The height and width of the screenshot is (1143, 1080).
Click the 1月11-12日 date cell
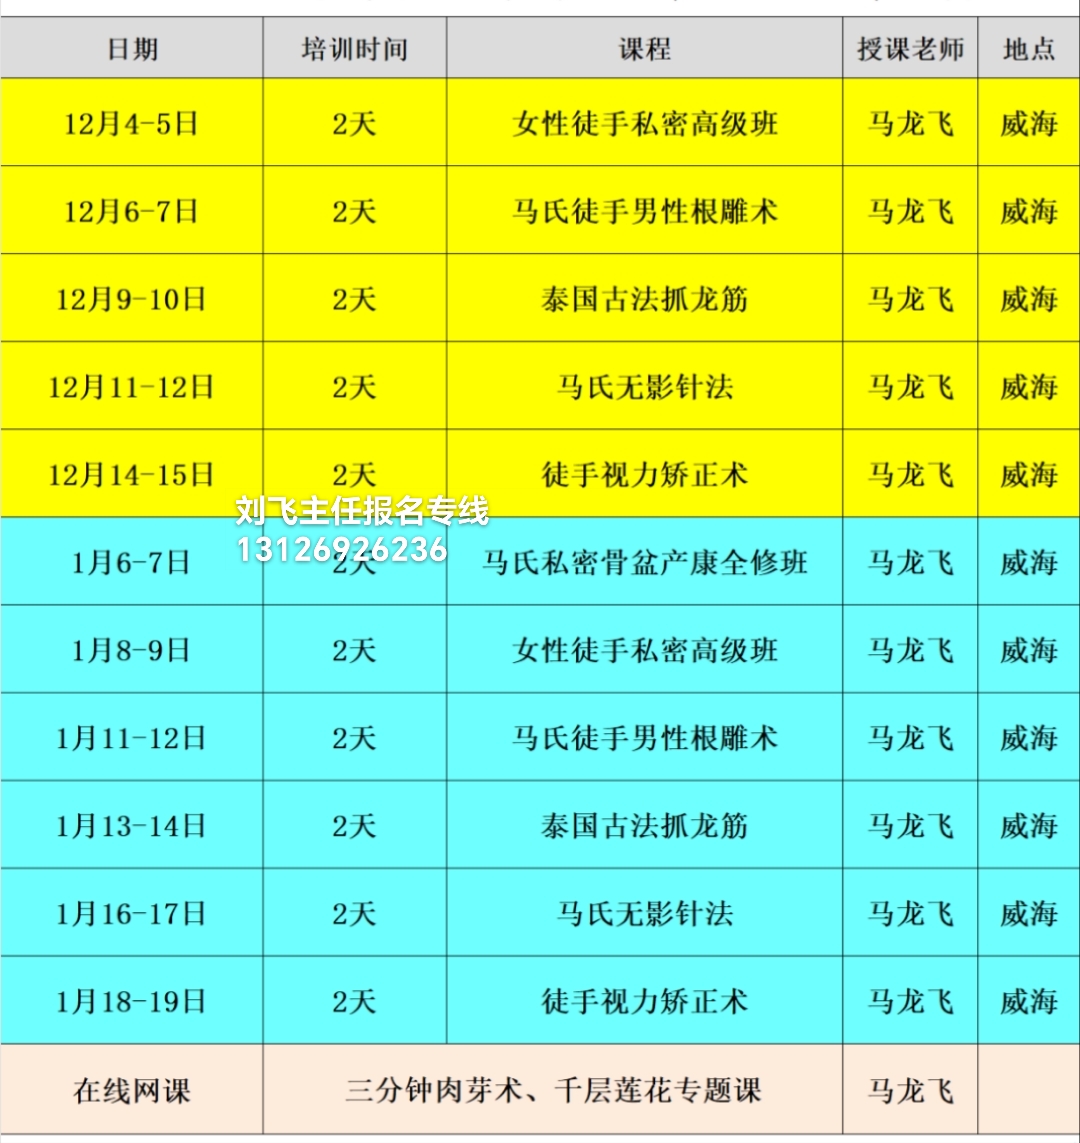[x=132, y=738]
